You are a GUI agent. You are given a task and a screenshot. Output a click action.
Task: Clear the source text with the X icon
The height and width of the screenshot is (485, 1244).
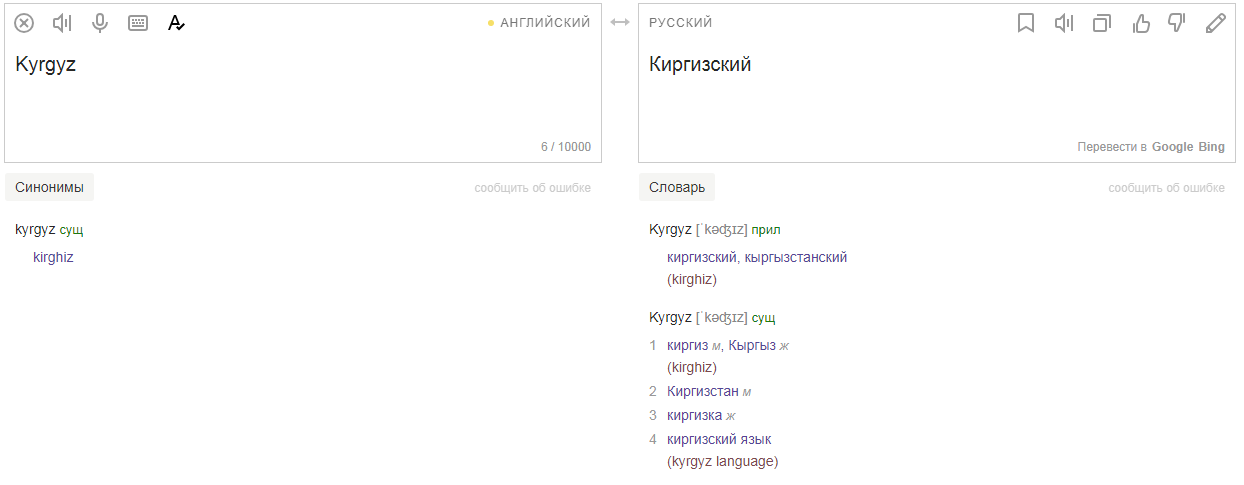click(x=24, y=23)
